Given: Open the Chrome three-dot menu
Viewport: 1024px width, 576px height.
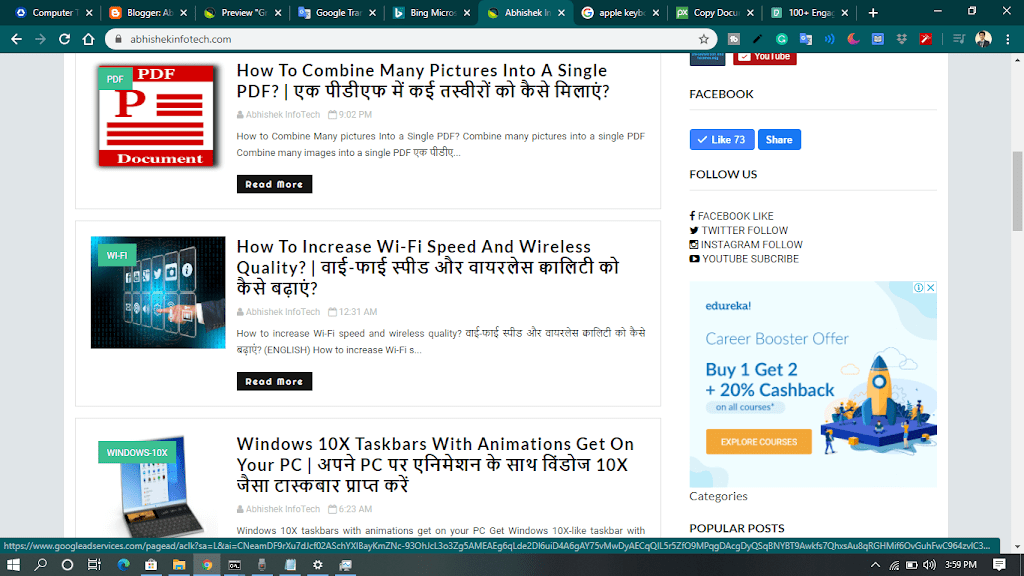Looking at the screenshot, I should pos(1008,39).
